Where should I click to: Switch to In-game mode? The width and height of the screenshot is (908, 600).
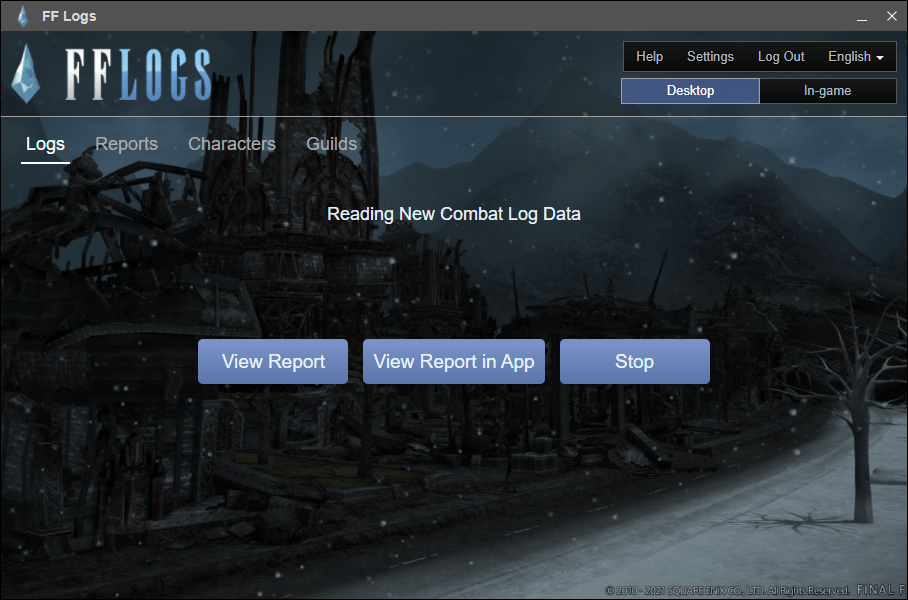coord(827,91)
